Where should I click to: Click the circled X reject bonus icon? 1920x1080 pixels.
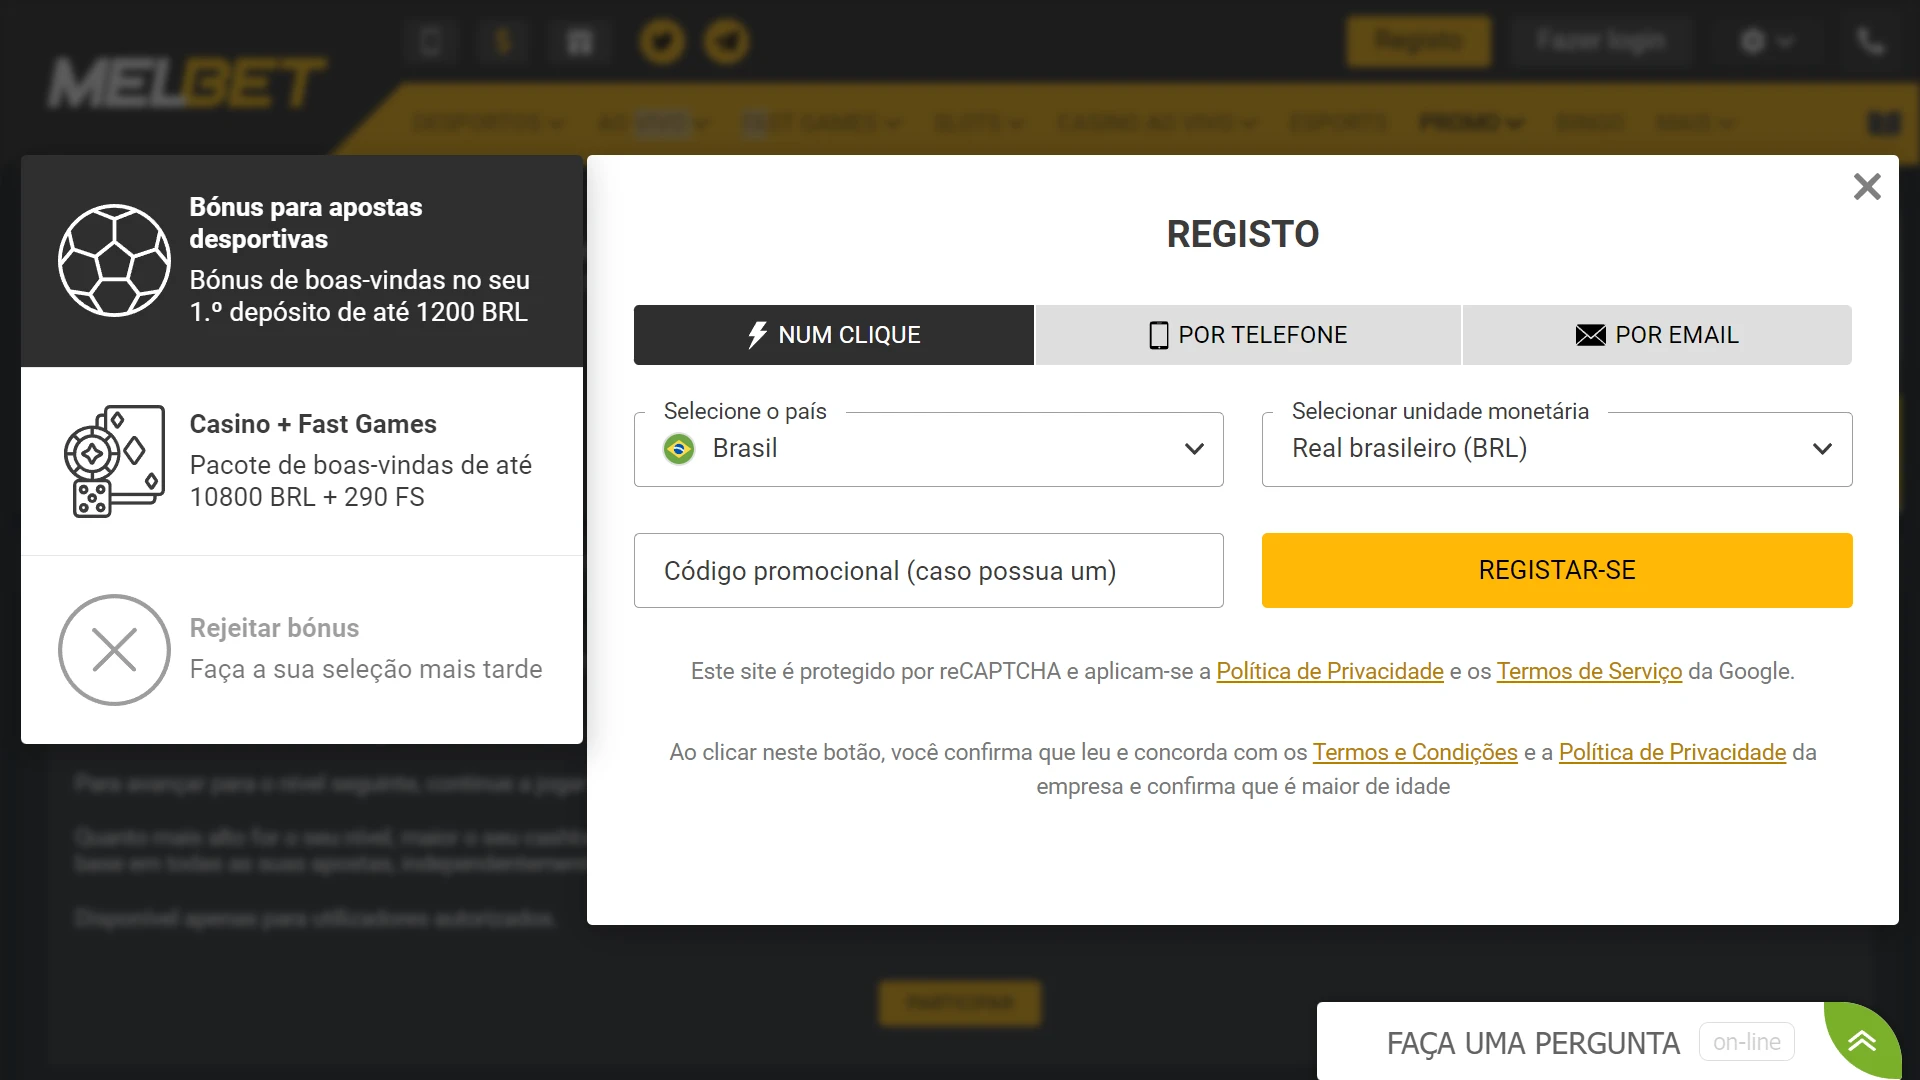coord(114,650)
